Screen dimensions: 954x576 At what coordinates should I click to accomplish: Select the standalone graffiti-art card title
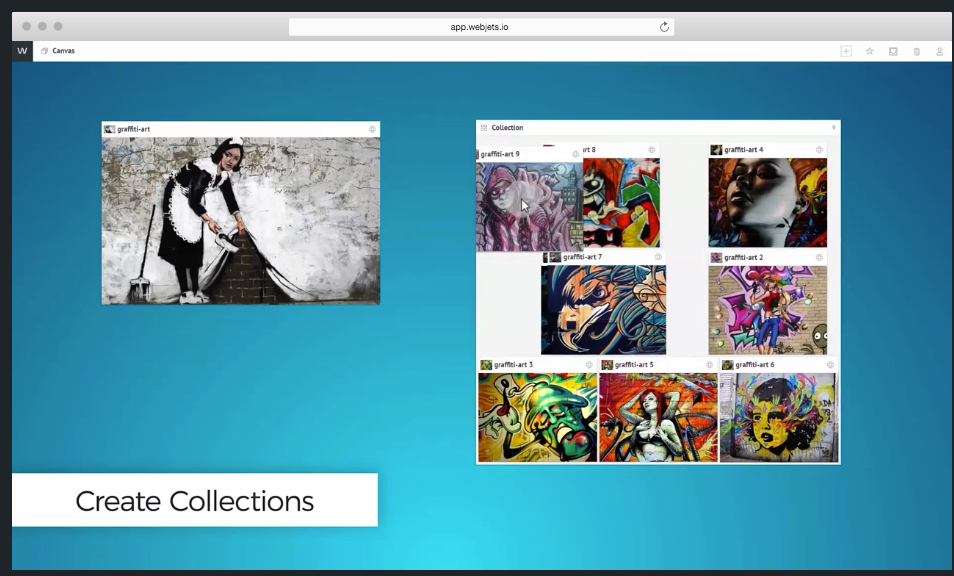(x=133, y=129)
